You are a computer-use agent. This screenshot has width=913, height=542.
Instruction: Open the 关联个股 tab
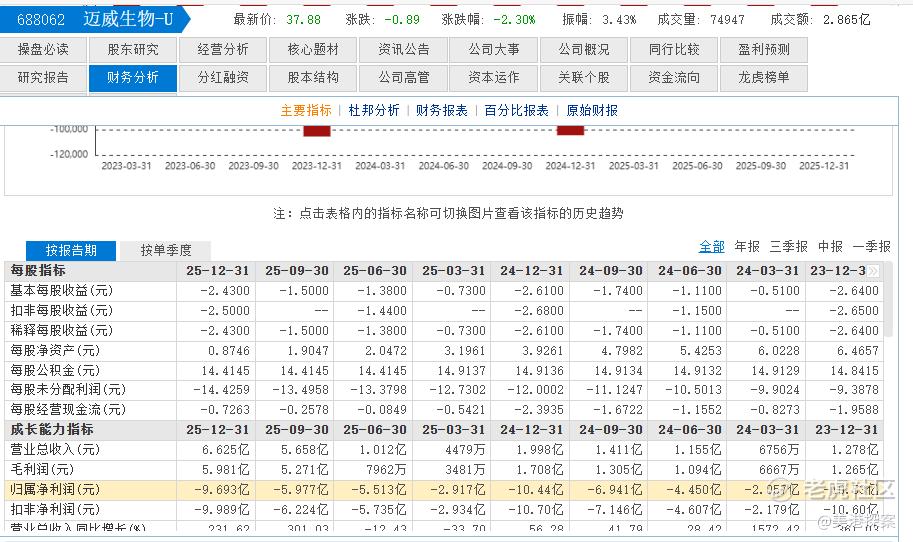pyautogui.click(x=584, y=77)
